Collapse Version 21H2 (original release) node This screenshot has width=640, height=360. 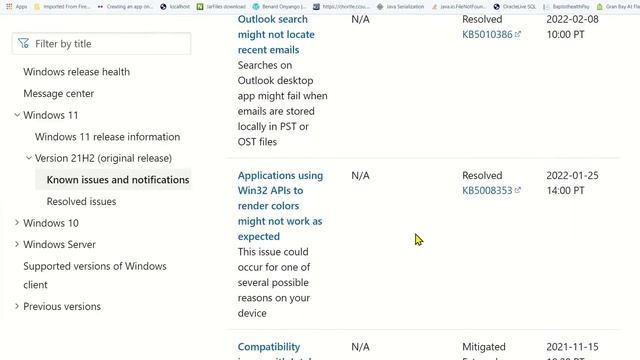coord(29,158)
